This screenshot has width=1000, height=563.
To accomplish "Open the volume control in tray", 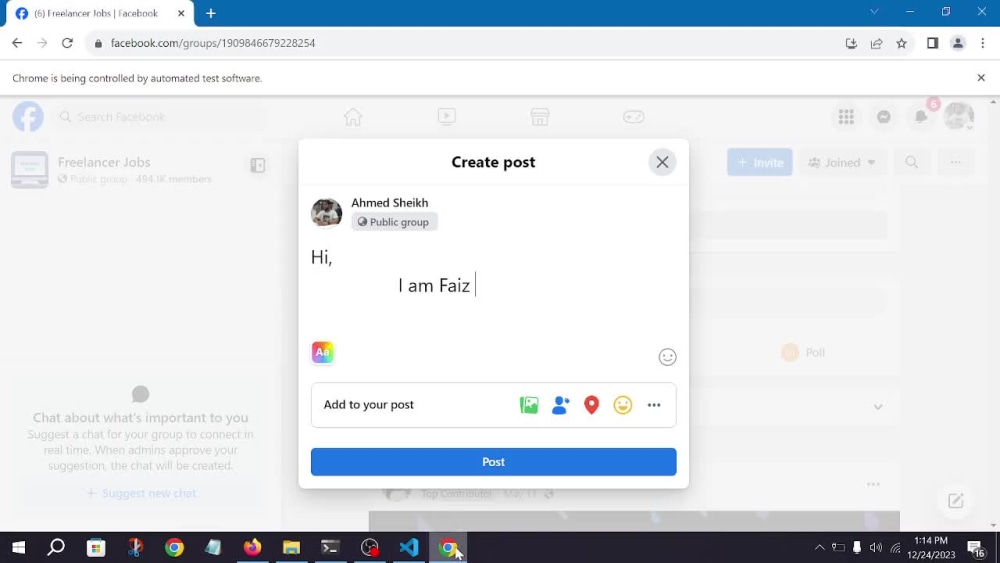I will click(876, 547).
